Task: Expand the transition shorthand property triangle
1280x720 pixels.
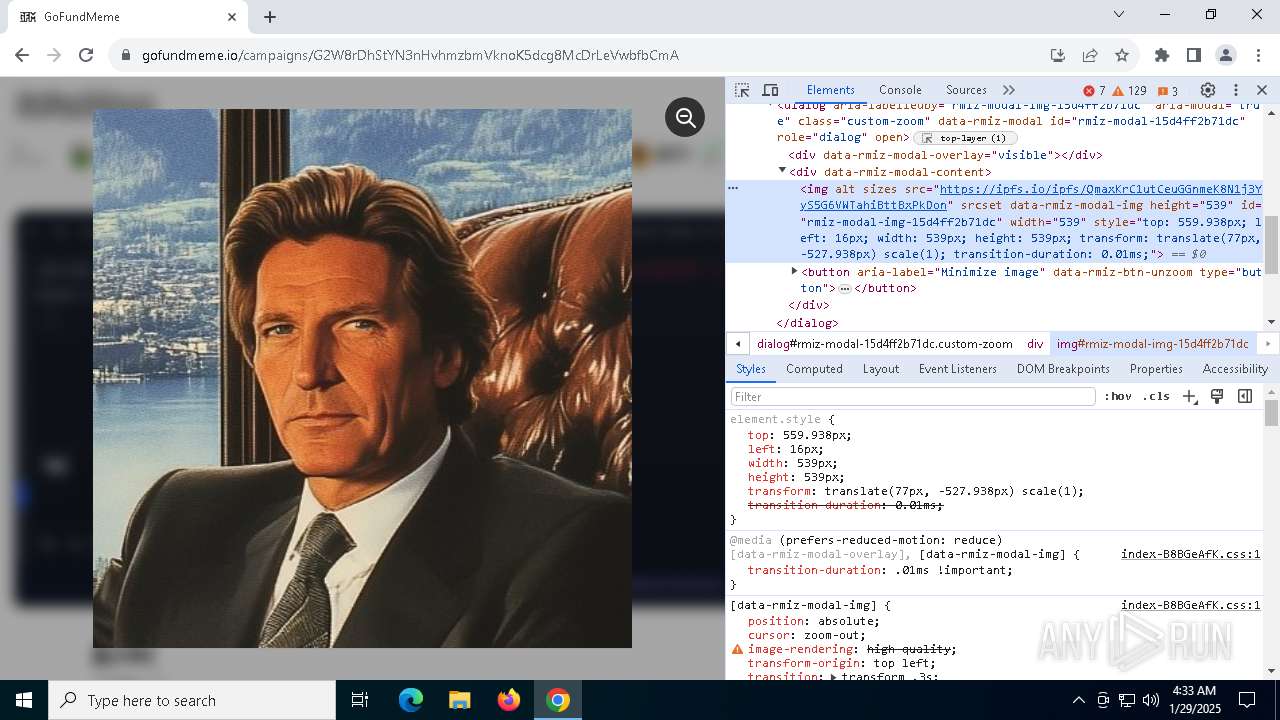Action: pos(834,677)
